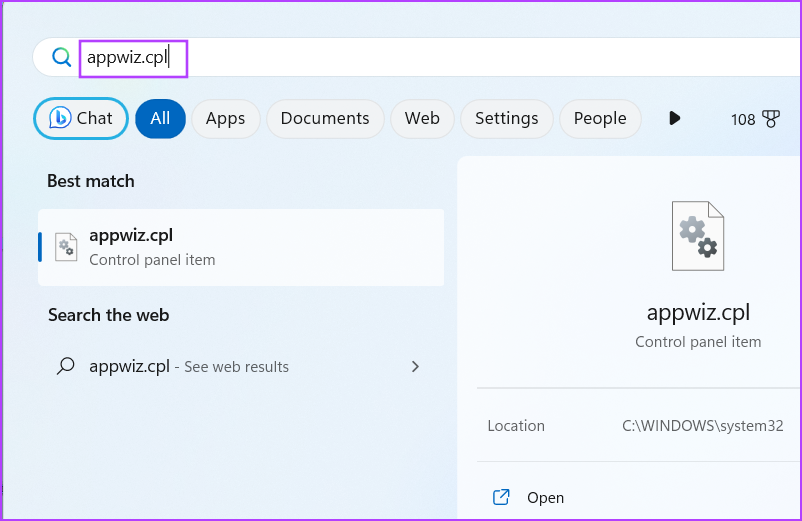Screen dimensions: 802x521
Task: Switch to the Apps filter tab
Action: 226,119
